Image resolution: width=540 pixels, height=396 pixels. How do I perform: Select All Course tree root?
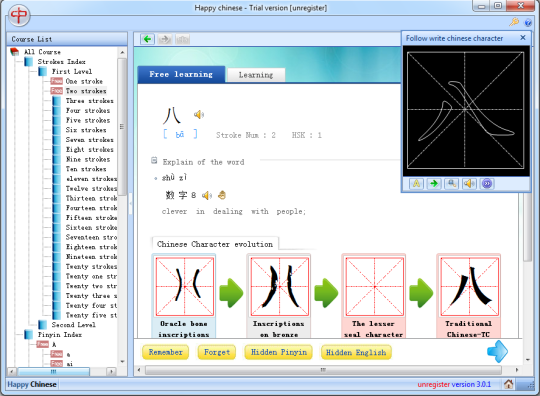tap(42, 52)
